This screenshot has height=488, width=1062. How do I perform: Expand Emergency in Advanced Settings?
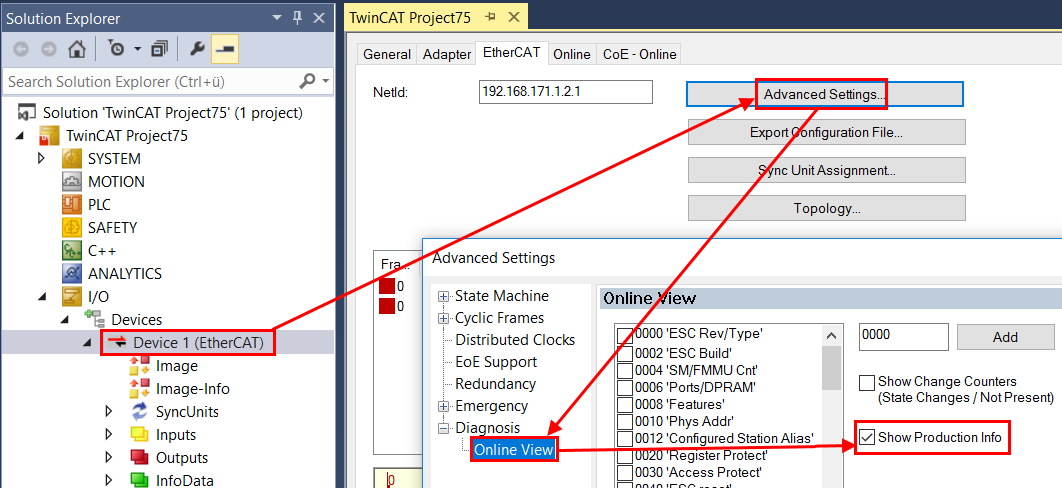point(444,406)
